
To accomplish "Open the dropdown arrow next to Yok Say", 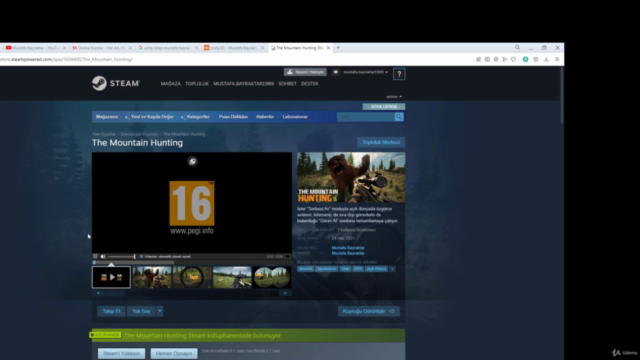I will click(160, 311).
